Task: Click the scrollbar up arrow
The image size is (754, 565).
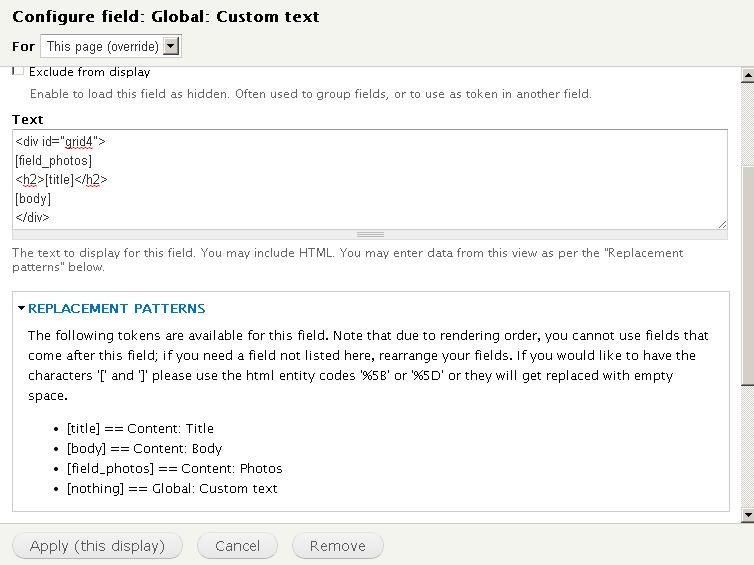Action: (748, 75)
